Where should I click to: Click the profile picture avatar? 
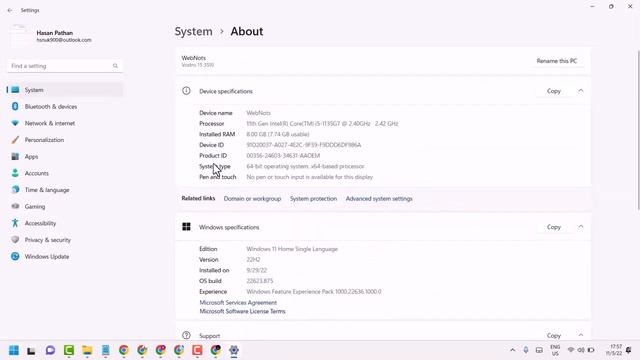pos(19,36)
